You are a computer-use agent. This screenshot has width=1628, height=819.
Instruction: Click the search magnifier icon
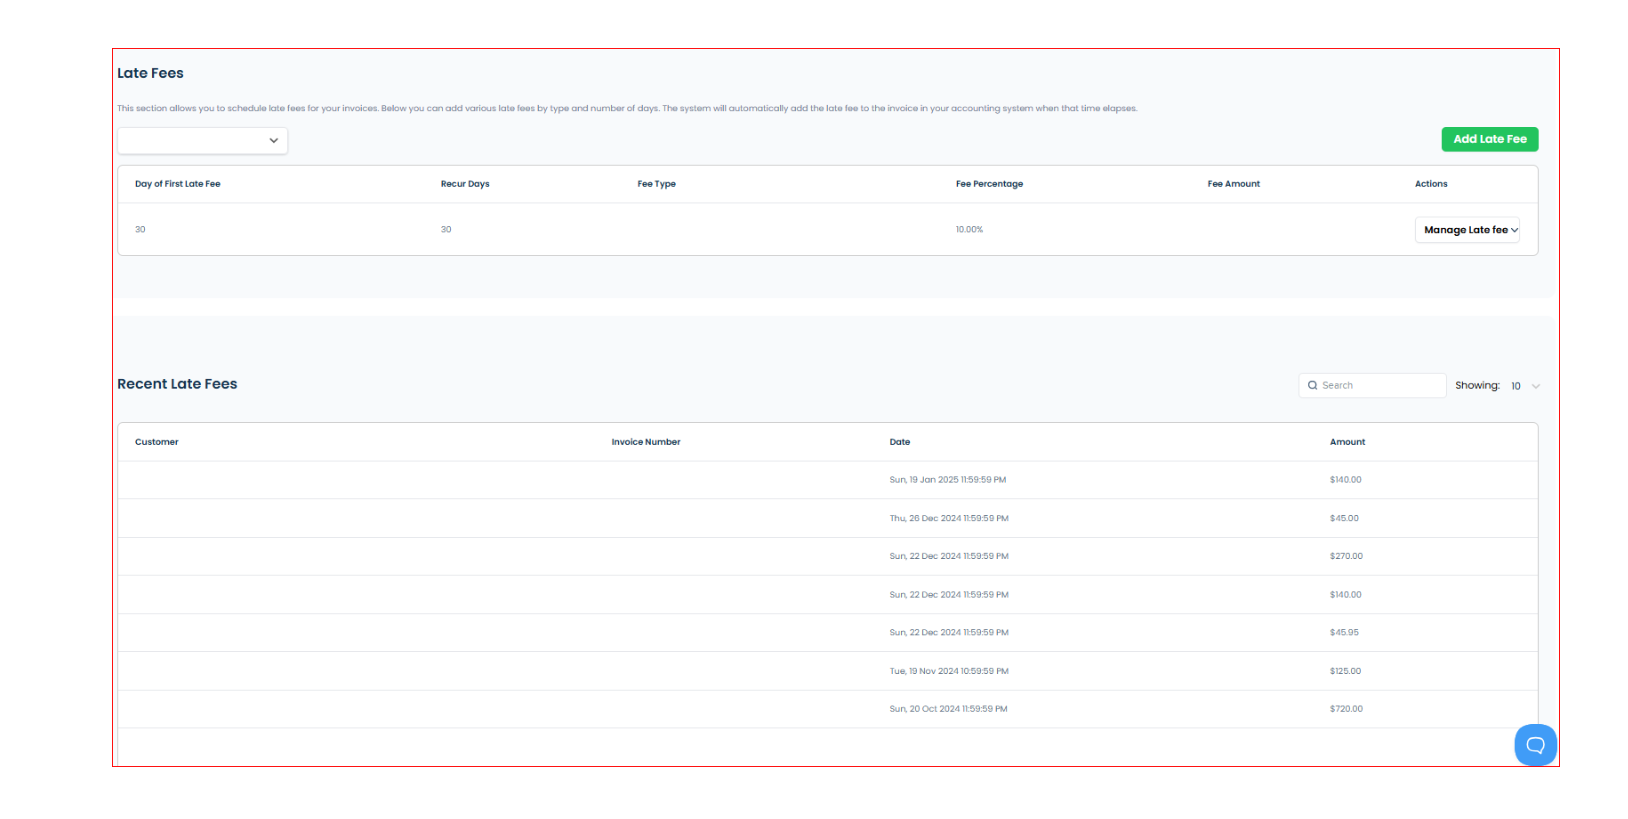(1312, 385)
